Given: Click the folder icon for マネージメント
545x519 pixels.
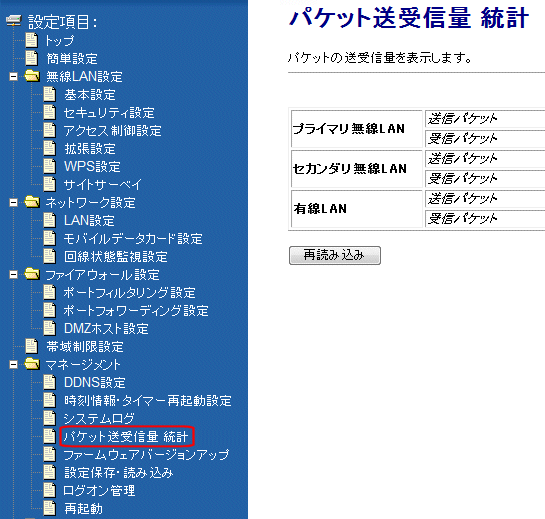Looking at the screenshot, I should (32, 364).
